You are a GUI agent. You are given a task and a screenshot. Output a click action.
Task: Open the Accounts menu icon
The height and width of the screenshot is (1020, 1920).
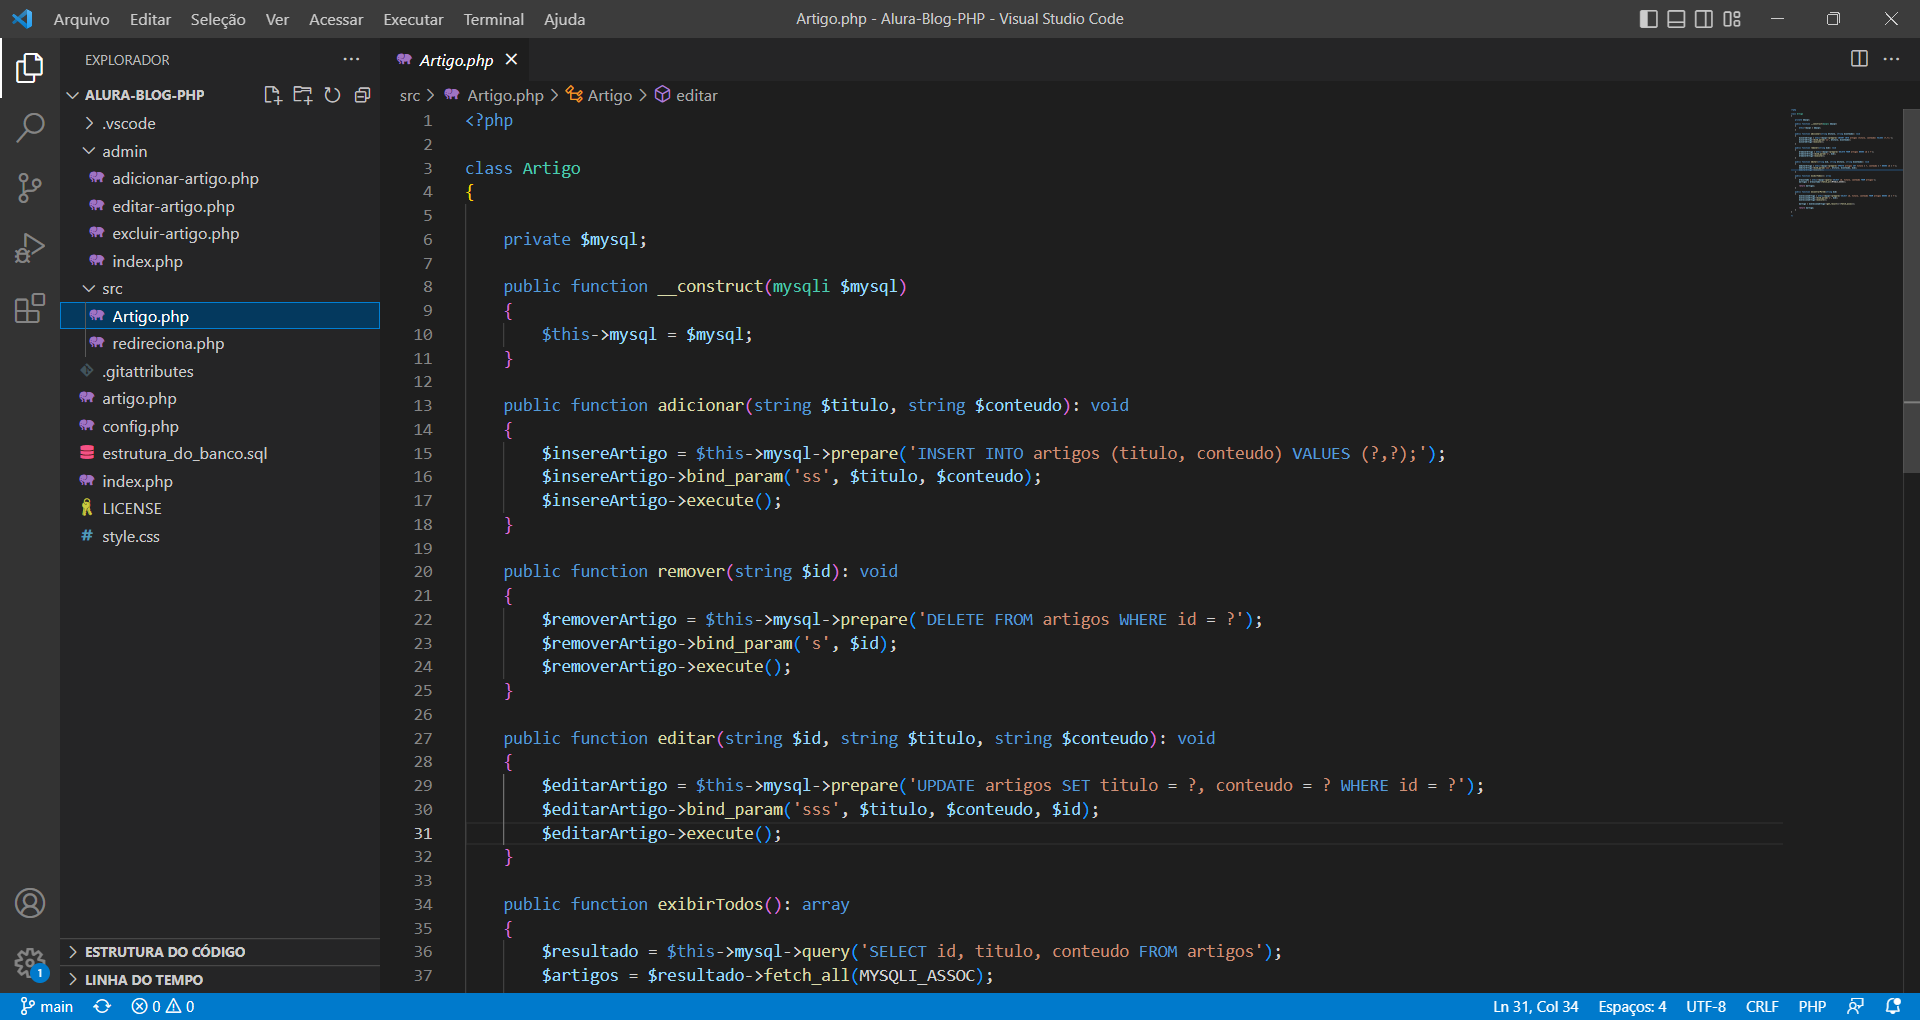tap(30, 903)
